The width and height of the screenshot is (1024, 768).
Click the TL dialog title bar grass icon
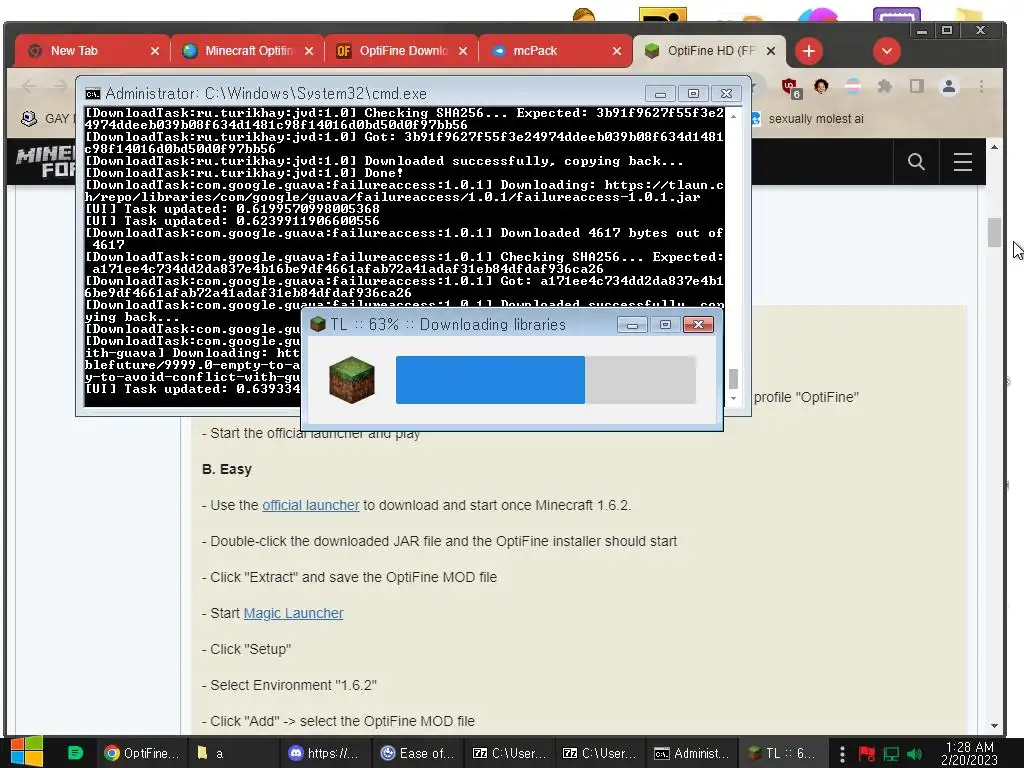[x=317, y=325]
